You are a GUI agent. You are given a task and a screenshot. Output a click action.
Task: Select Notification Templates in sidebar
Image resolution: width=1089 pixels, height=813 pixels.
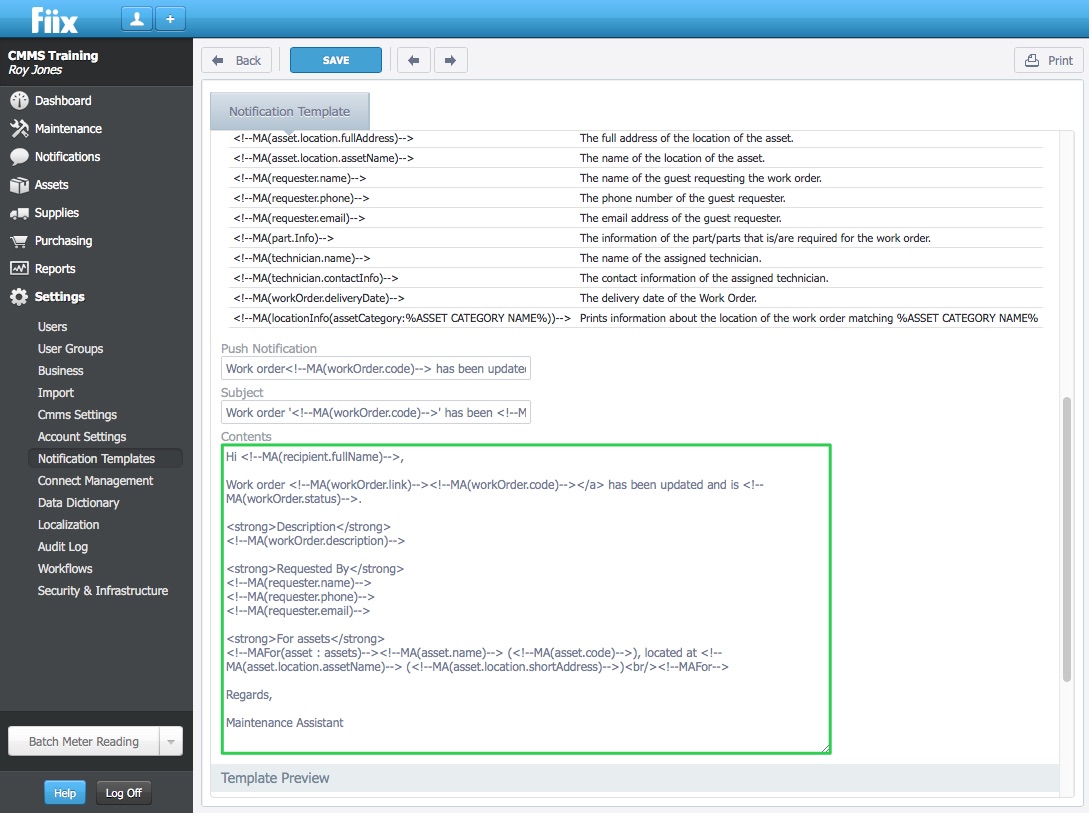click(x=105, y=458)
